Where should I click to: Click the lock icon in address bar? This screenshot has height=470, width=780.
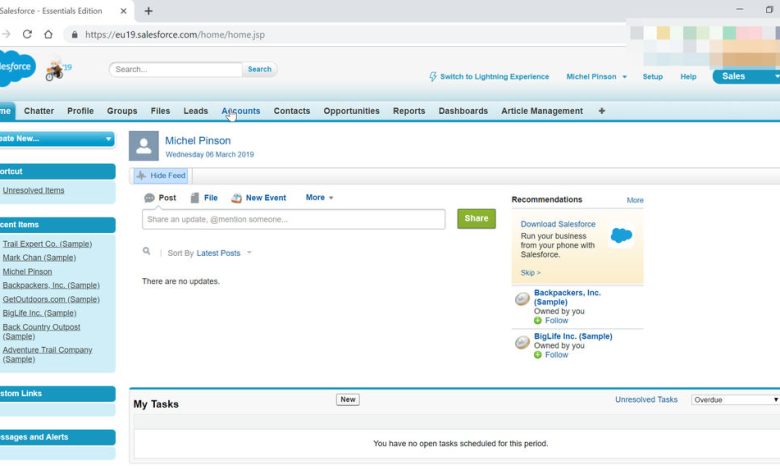click(75, 34)
